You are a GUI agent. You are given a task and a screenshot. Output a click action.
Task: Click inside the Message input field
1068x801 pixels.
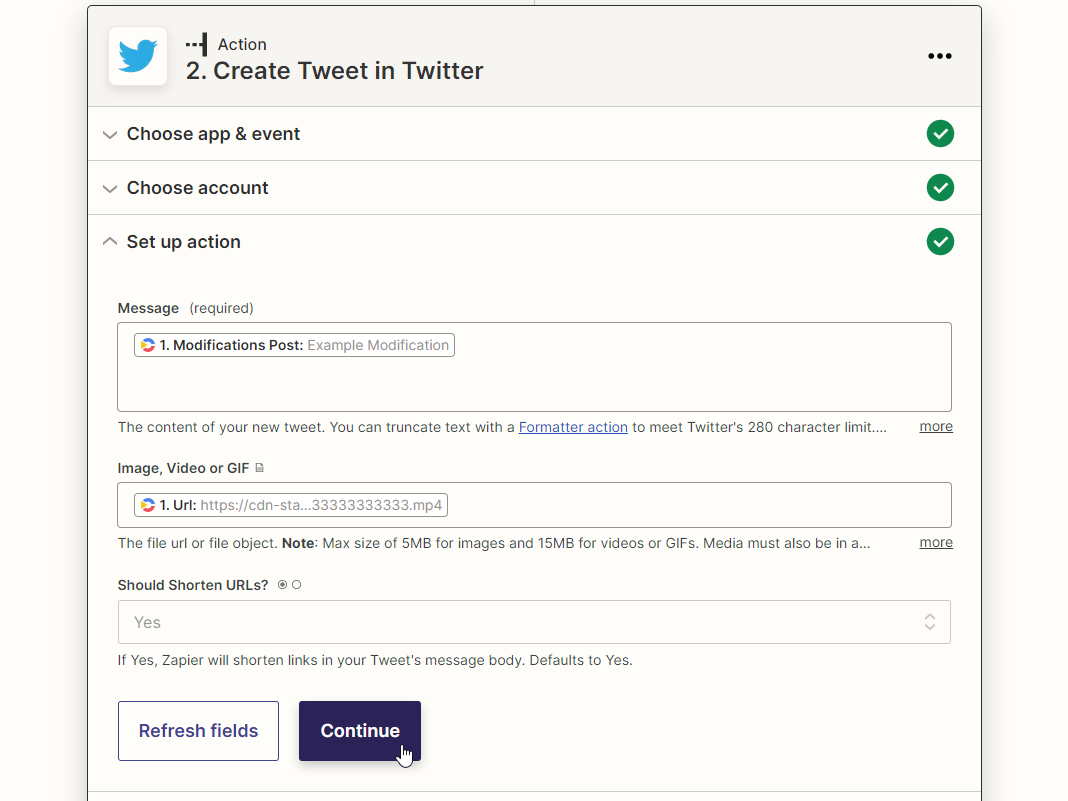click(x=534, y=367)
